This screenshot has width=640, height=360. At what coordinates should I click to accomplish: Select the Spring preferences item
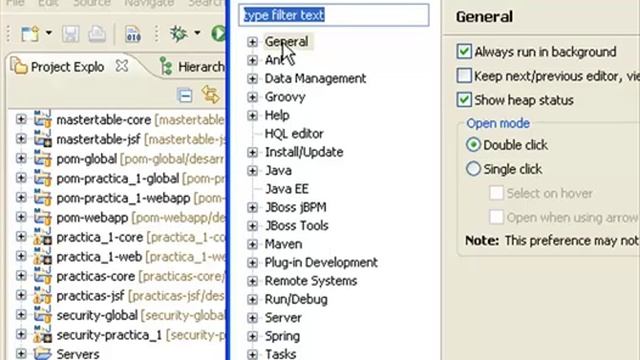point(282,336)
